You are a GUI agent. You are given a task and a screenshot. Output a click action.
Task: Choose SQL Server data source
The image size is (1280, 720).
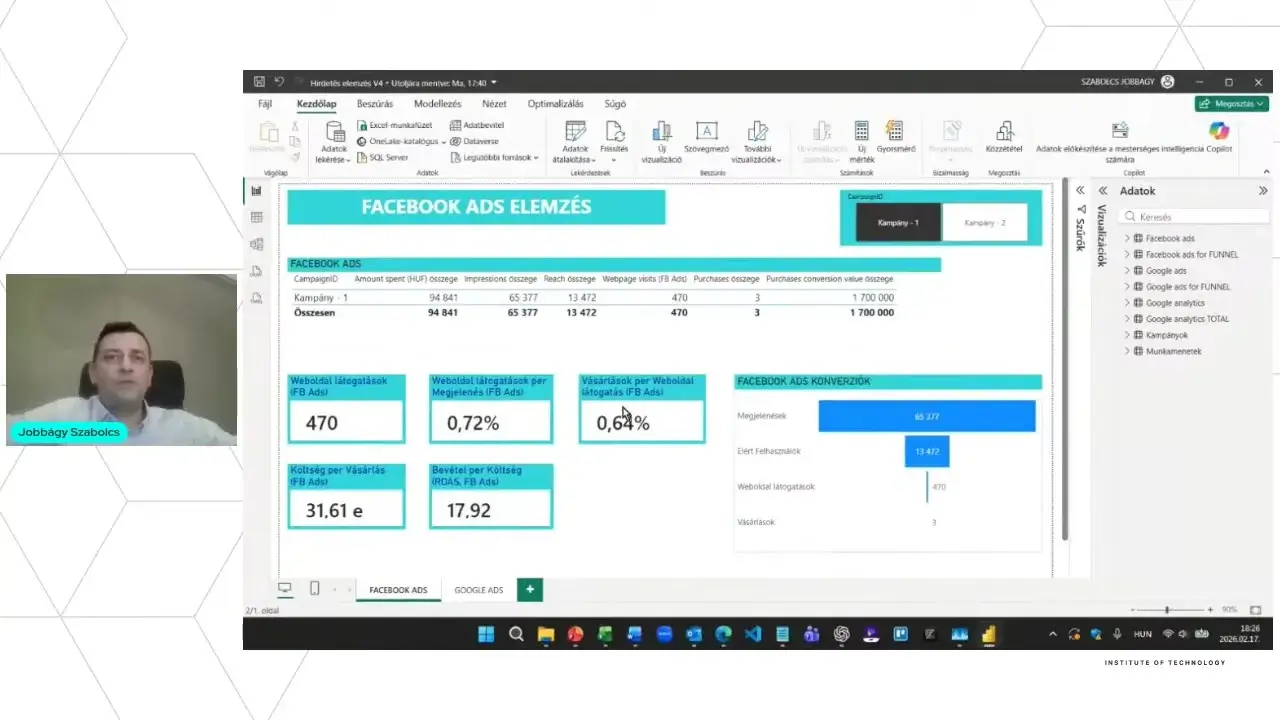[382, 157]
